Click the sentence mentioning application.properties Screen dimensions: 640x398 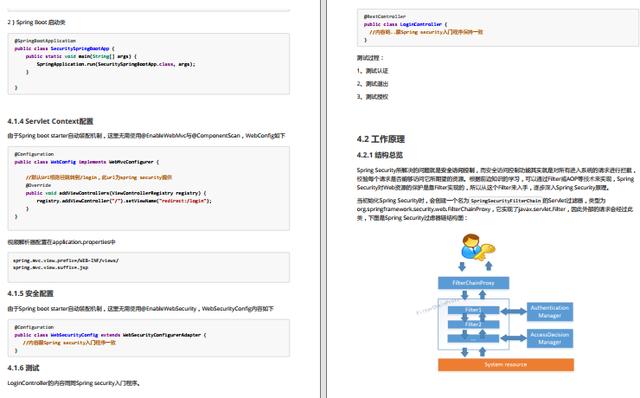(x=61, y=242)
